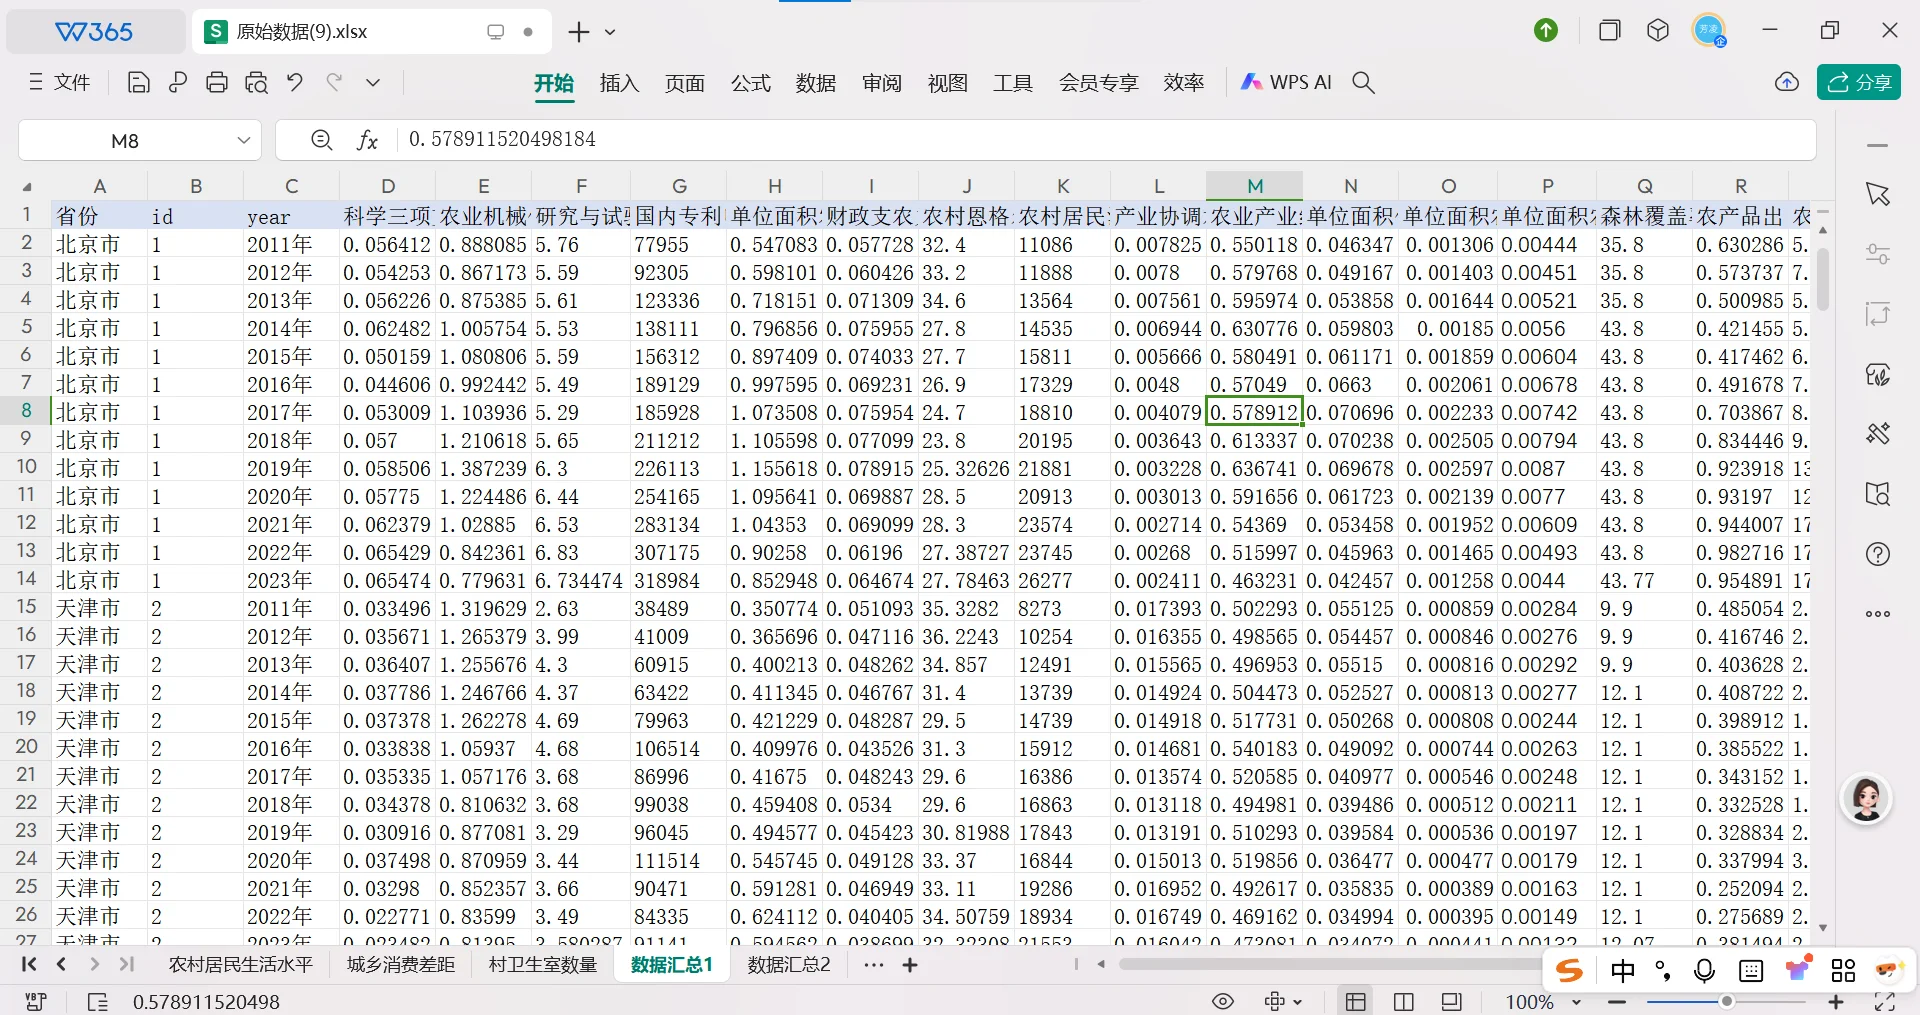Screen dimensions: 1920x1015
Task: Click the Redo arrow icon
Action: click(334, 83)
